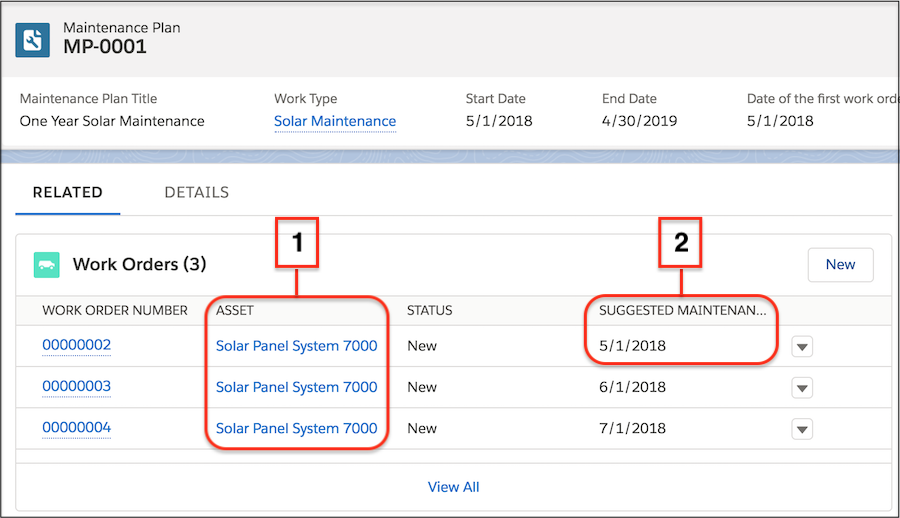Open work order 00000004

76,428
